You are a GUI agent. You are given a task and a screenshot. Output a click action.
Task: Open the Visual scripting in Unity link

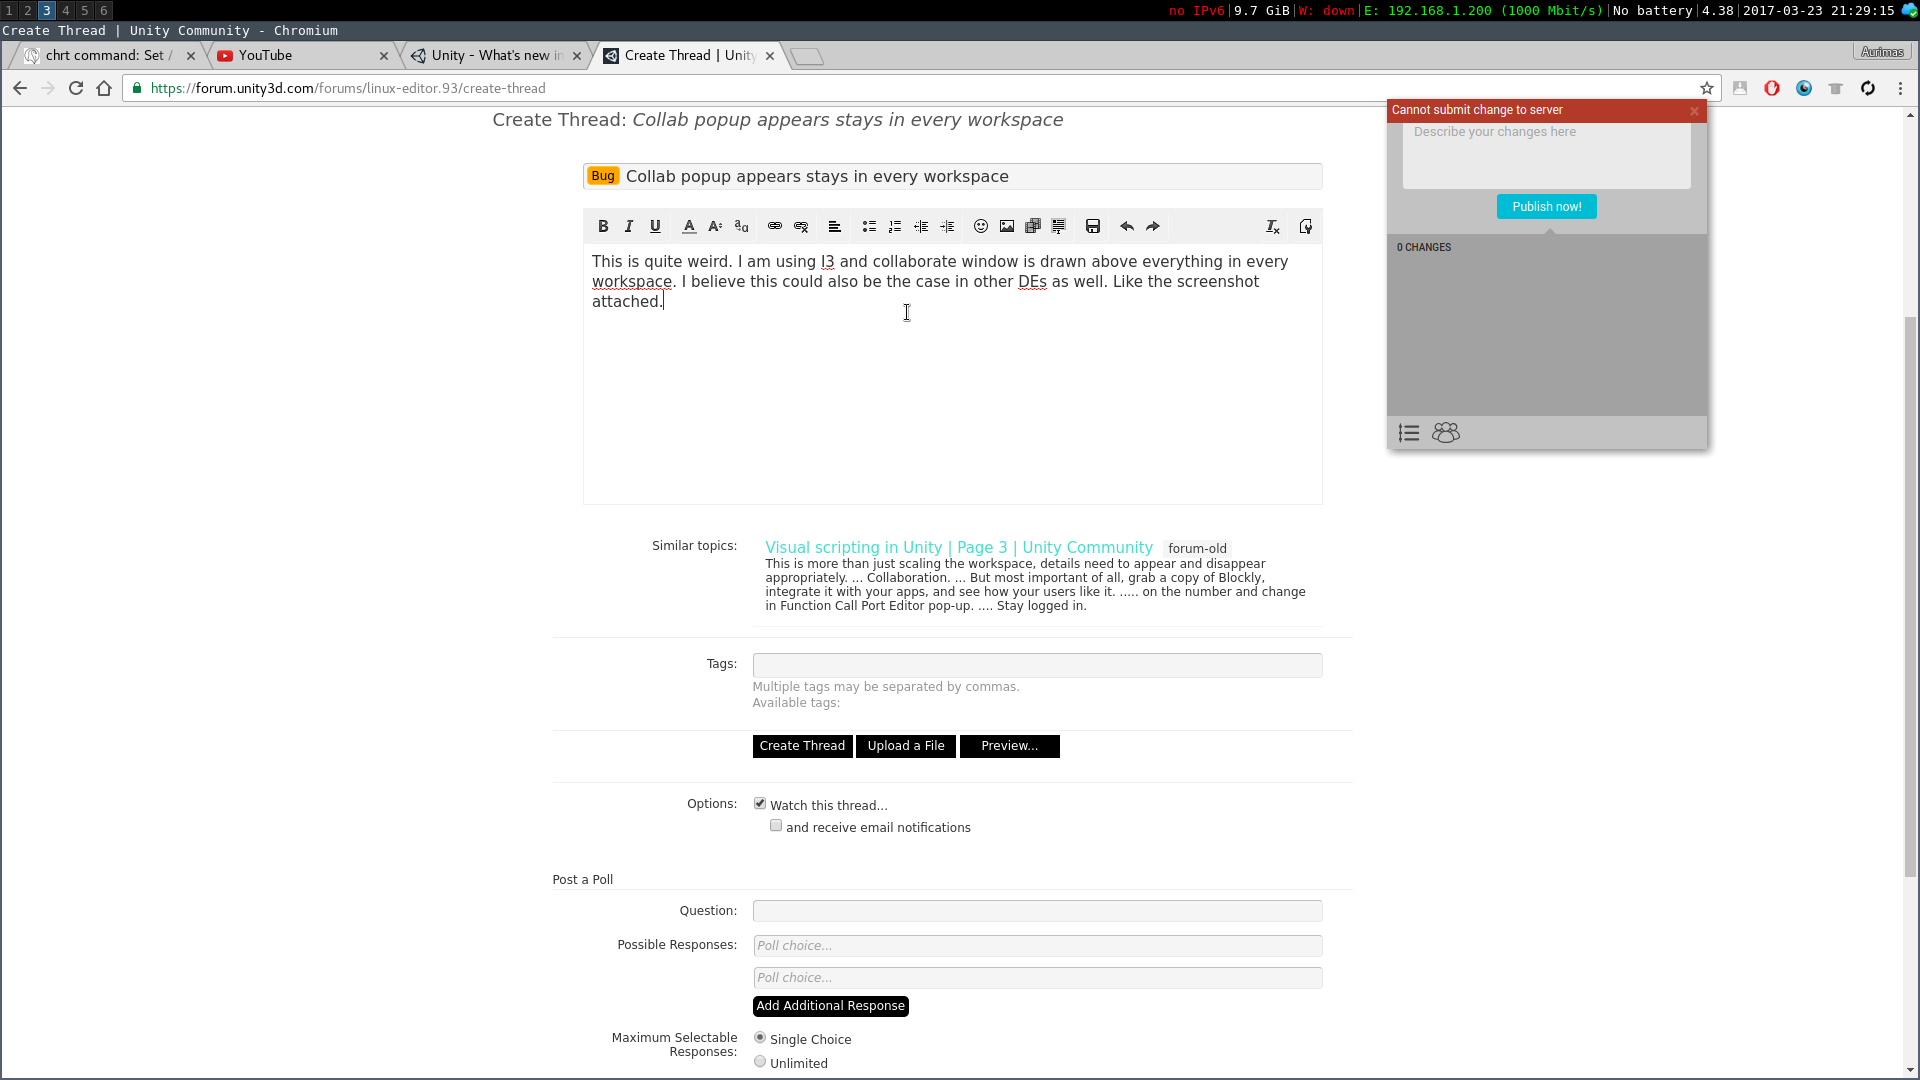958,548
